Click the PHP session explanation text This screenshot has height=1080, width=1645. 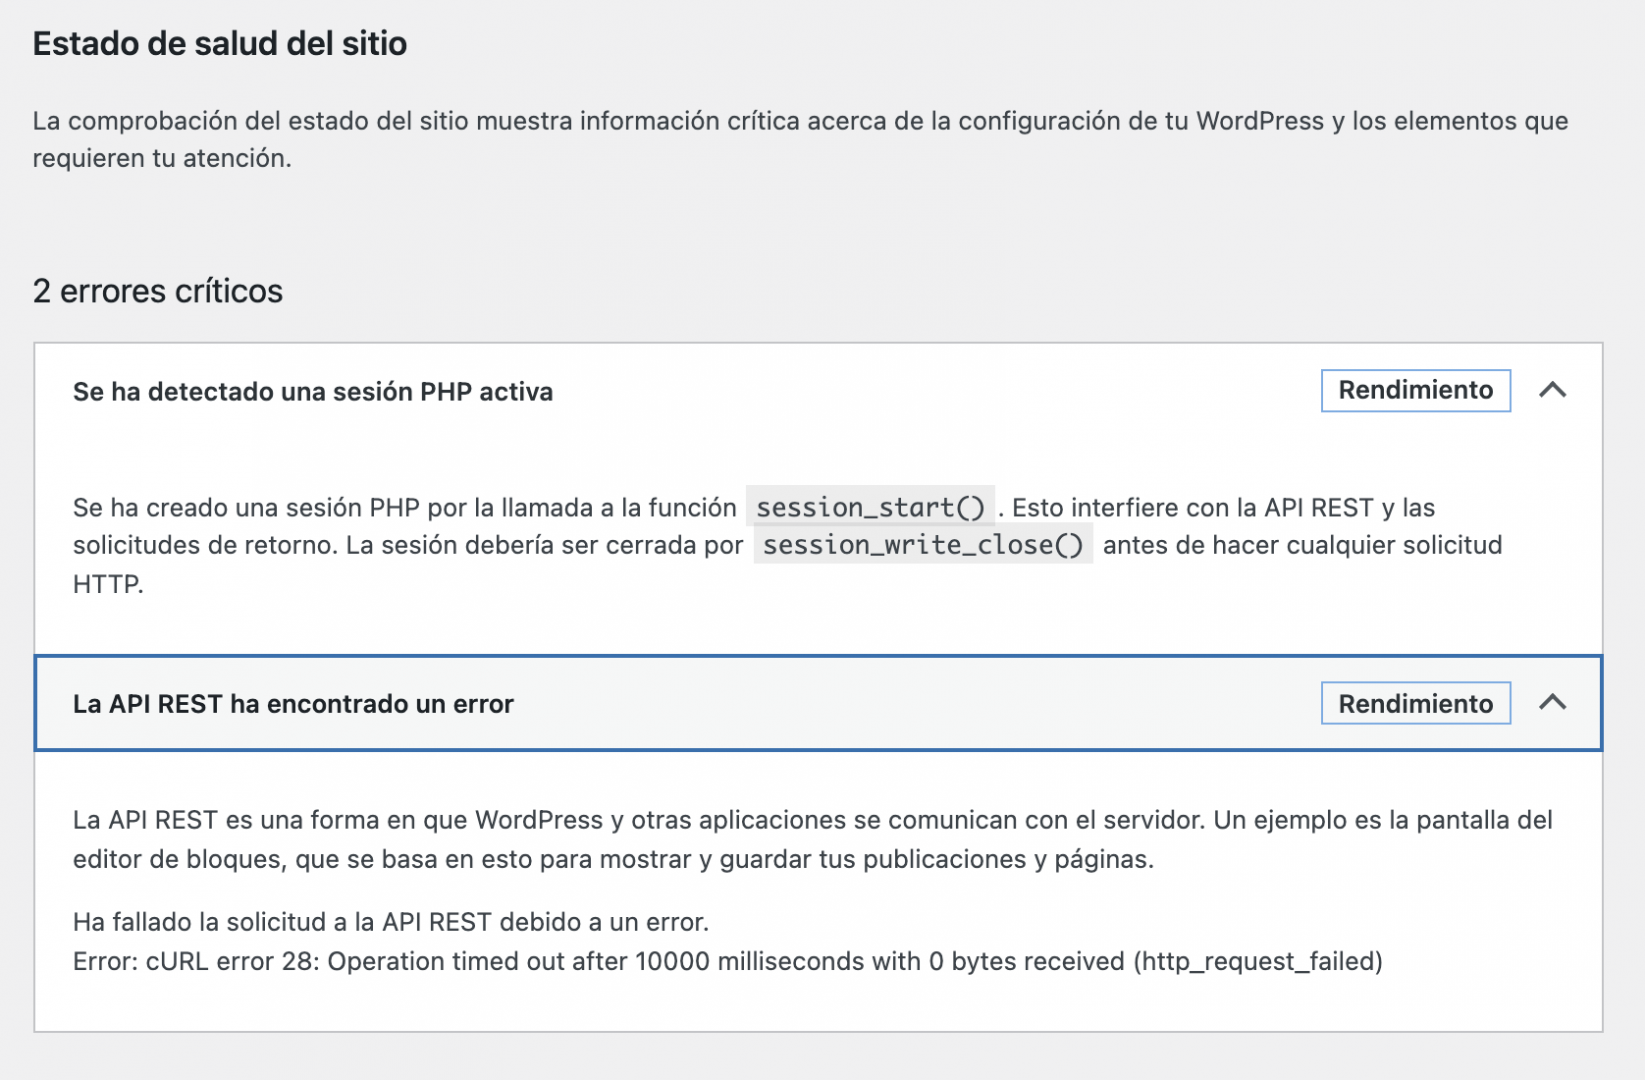click(x=788, y=545)
